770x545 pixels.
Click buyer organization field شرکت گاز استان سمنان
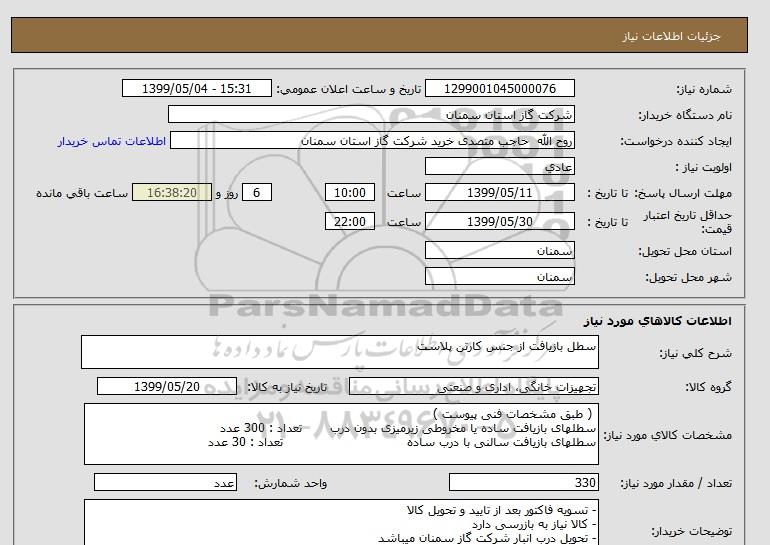(371, 115)
